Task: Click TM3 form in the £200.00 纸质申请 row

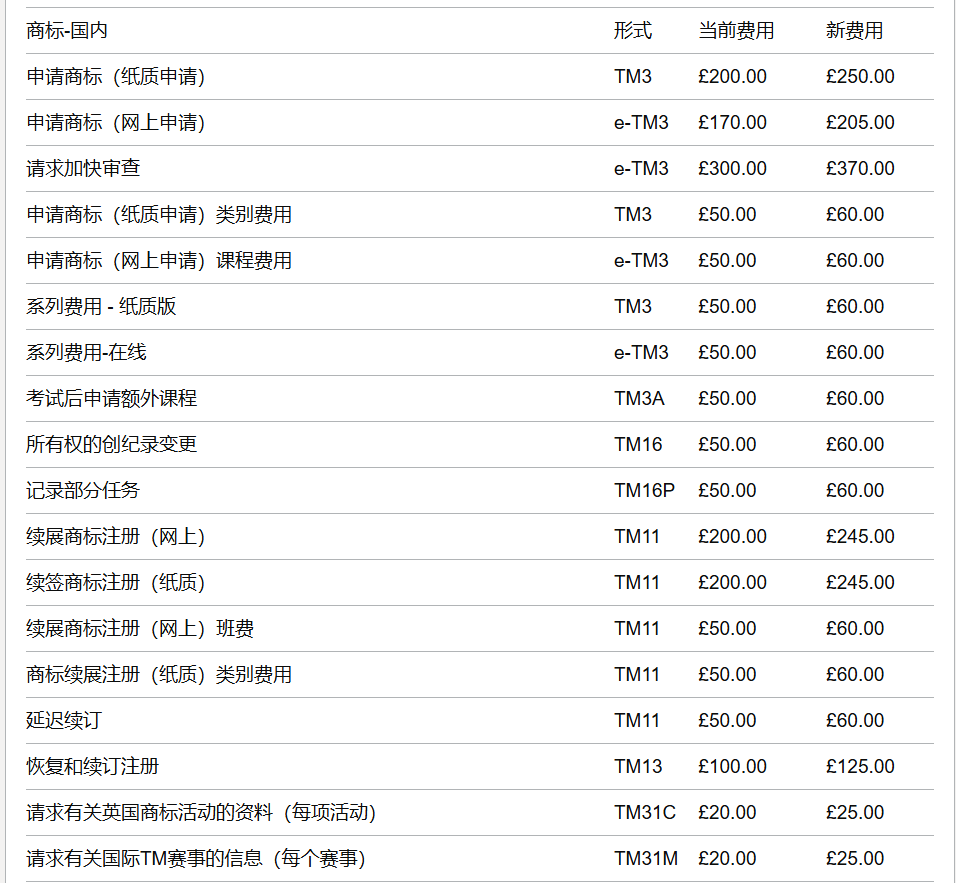Action: 633,76
